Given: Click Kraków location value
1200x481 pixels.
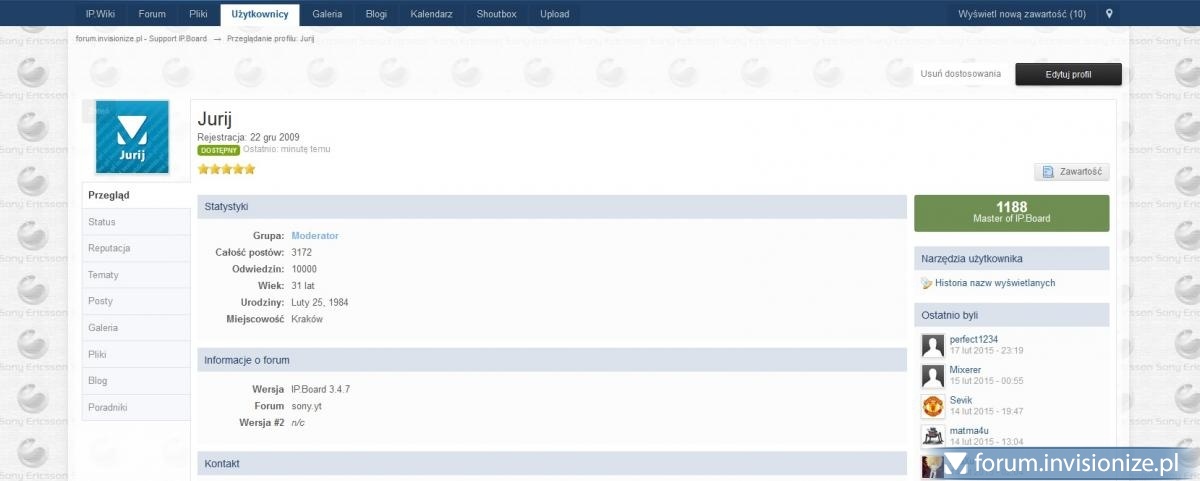Looking at the screenshot, I should 307,319.
